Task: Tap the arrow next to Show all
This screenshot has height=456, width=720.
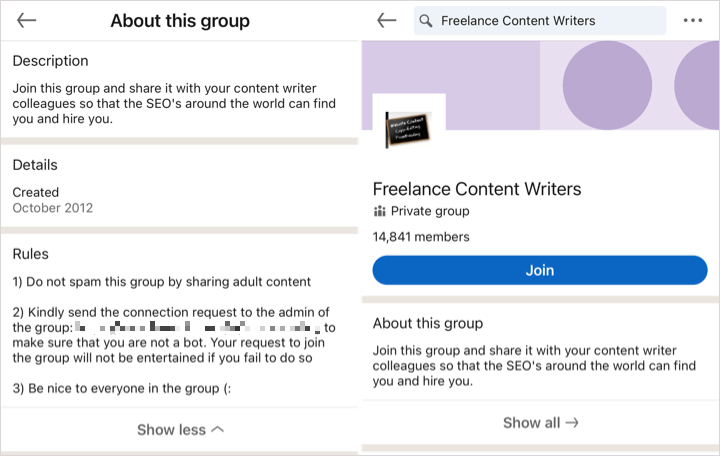Action: click(572, 423)
